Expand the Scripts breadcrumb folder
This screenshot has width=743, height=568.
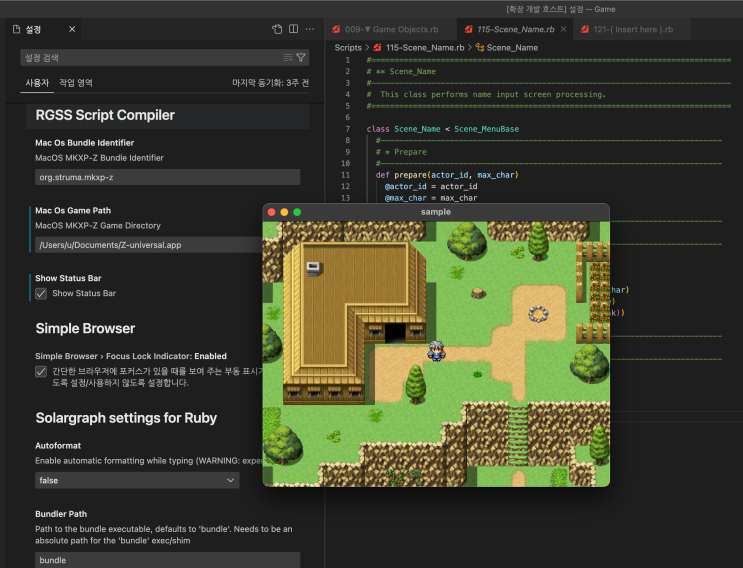coord(348,47)
